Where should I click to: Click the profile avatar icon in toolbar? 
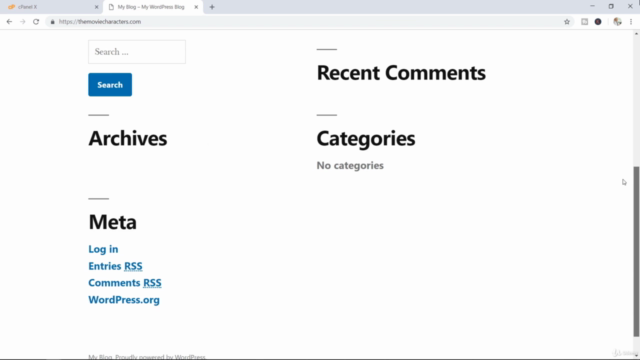click(x=617, y=22)
